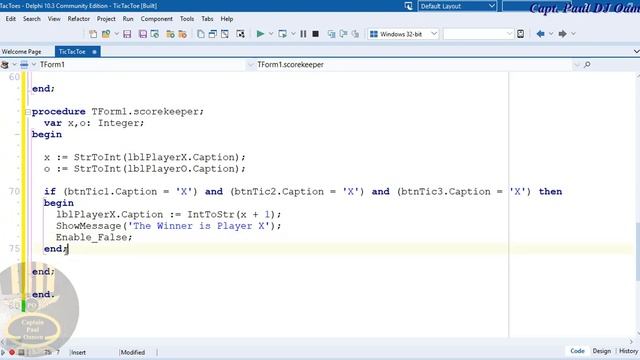Click the search magnifier icon in navigation bar

click(587, 64)
